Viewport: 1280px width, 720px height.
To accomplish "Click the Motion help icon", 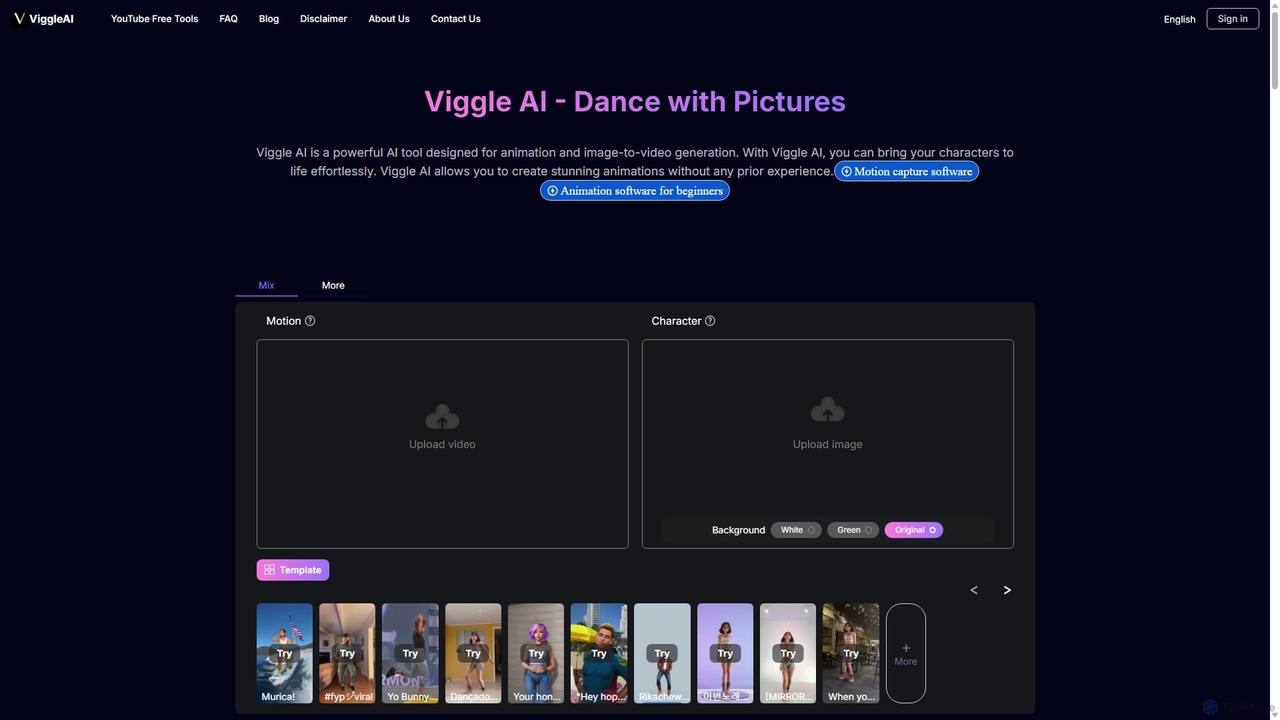I will coord(310,321).
